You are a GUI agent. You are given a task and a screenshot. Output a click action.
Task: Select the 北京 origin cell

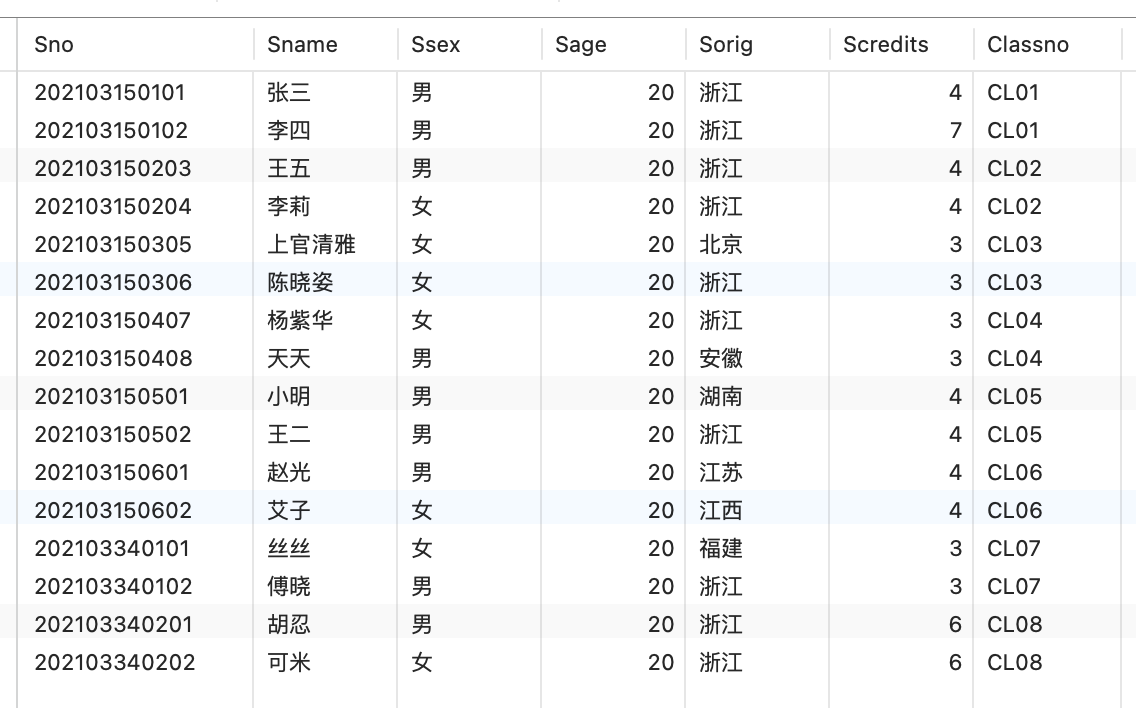(721, 245)
